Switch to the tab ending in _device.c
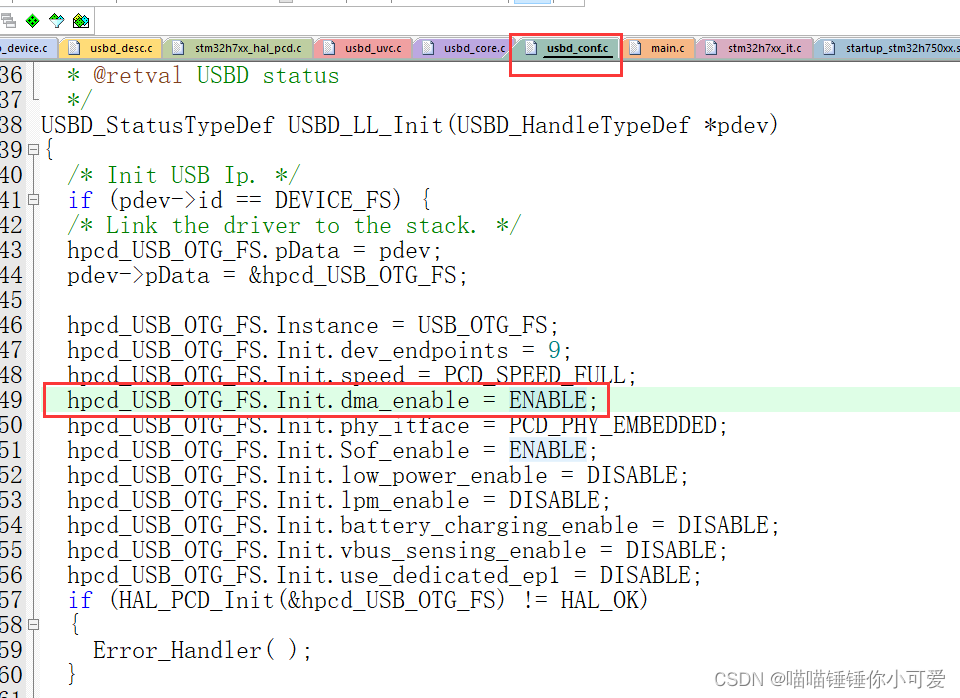The image size is (960, 698). (x=27, y=48)
